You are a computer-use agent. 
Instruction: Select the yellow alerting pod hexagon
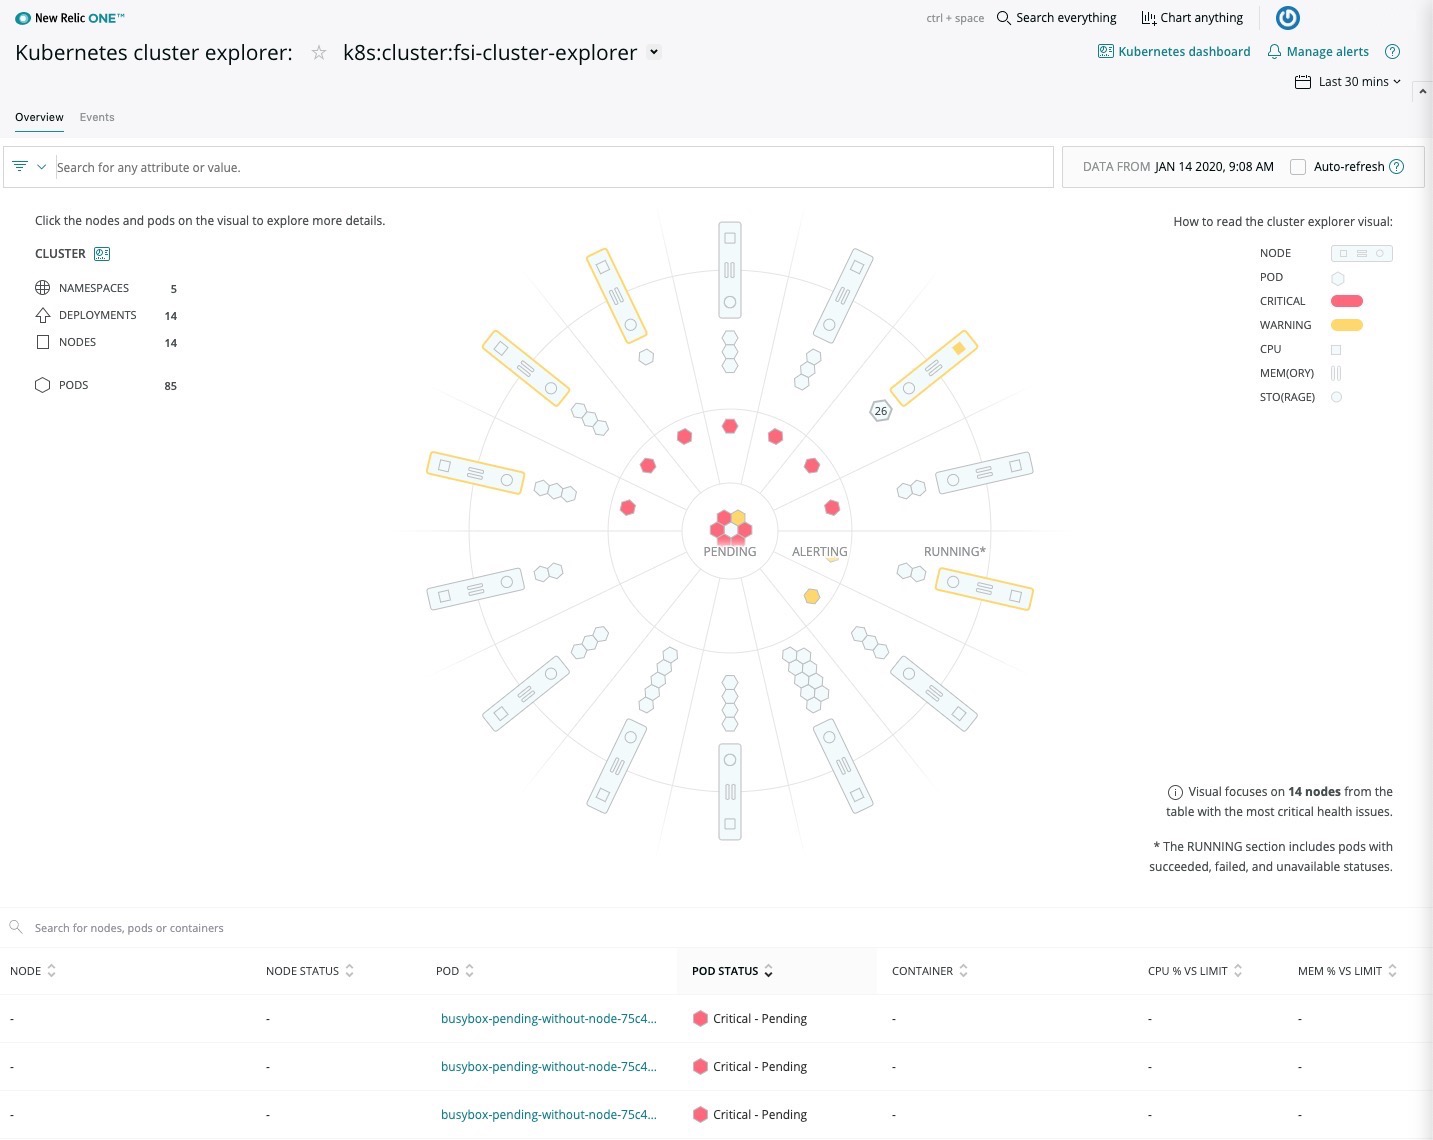pyautogui.click(x=812, y=596)
